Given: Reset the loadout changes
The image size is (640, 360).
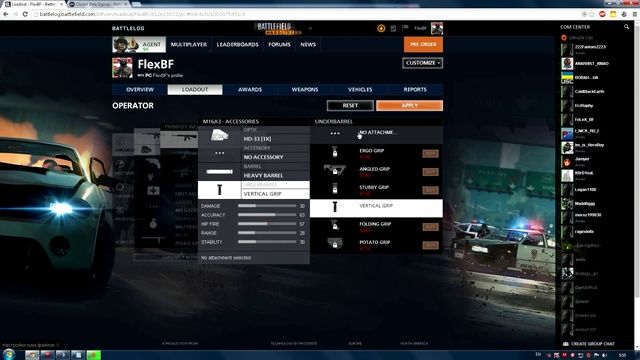Looking at the screenshot, I should [x=350, y=106].
